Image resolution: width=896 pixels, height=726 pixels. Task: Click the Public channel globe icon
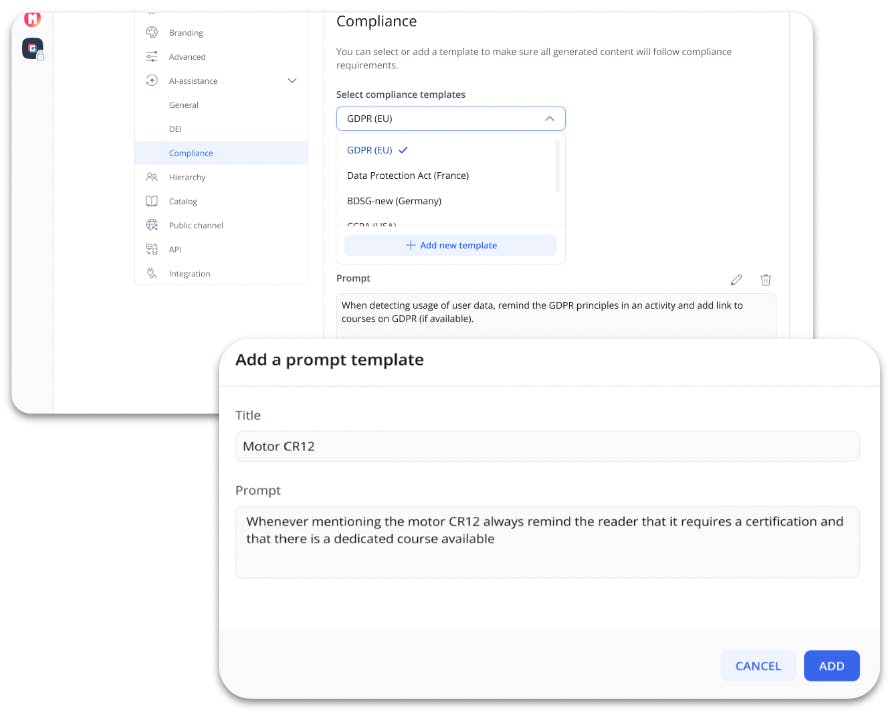click(x=152, y=225)
